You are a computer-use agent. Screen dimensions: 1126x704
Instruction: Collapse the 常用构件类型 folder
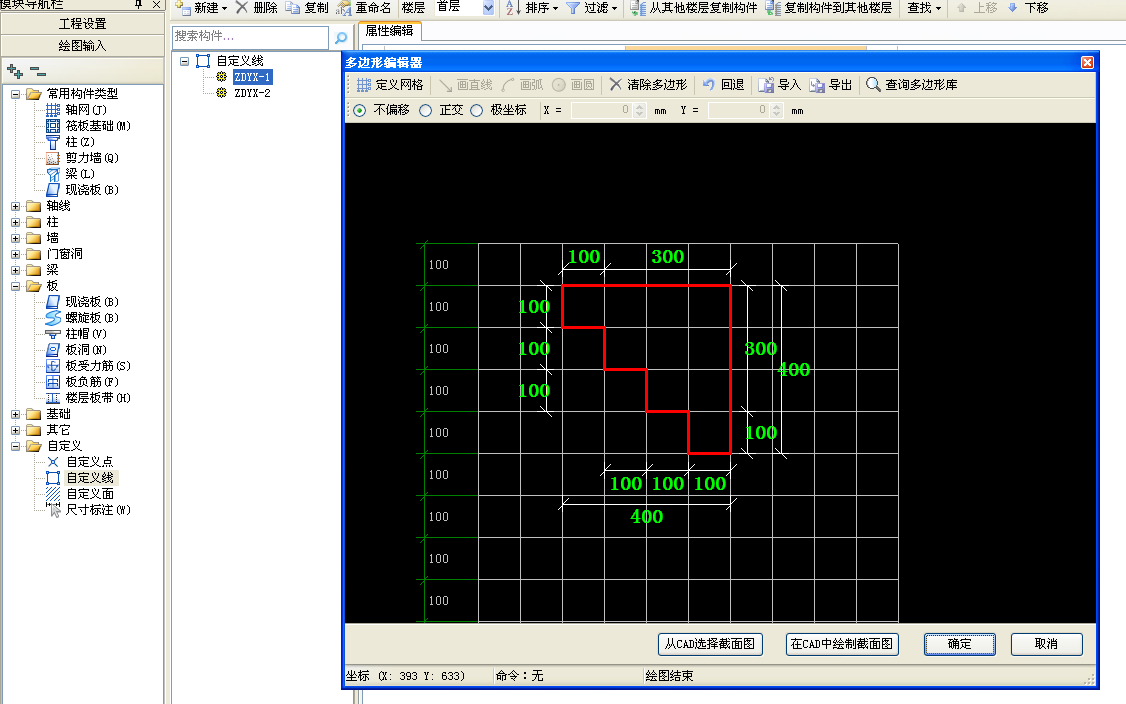15,94
